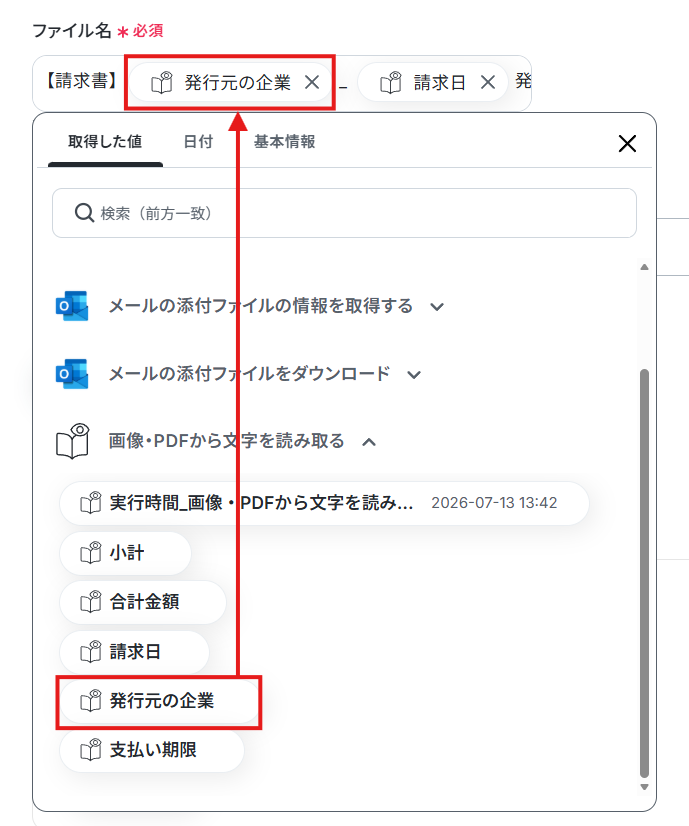Click the vertical scrollbar thumb in the list
Viewport: 689px width, 826px height.
point(644,573)
